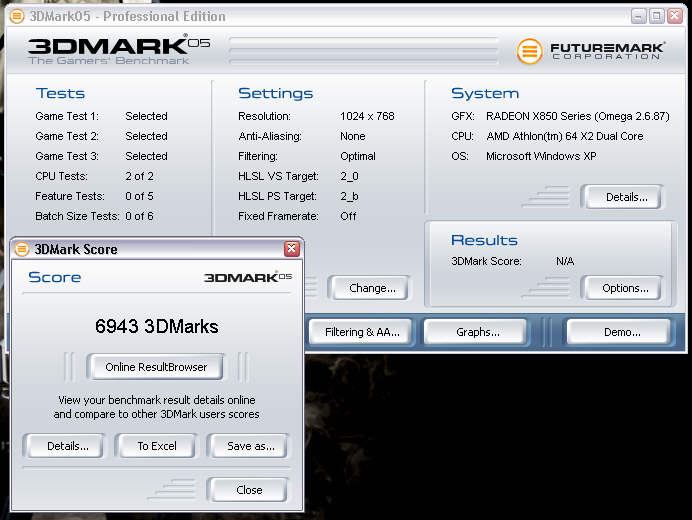The image size is (692, 520).
Task: Click Change... under Settings
Action: pos(372,288)
